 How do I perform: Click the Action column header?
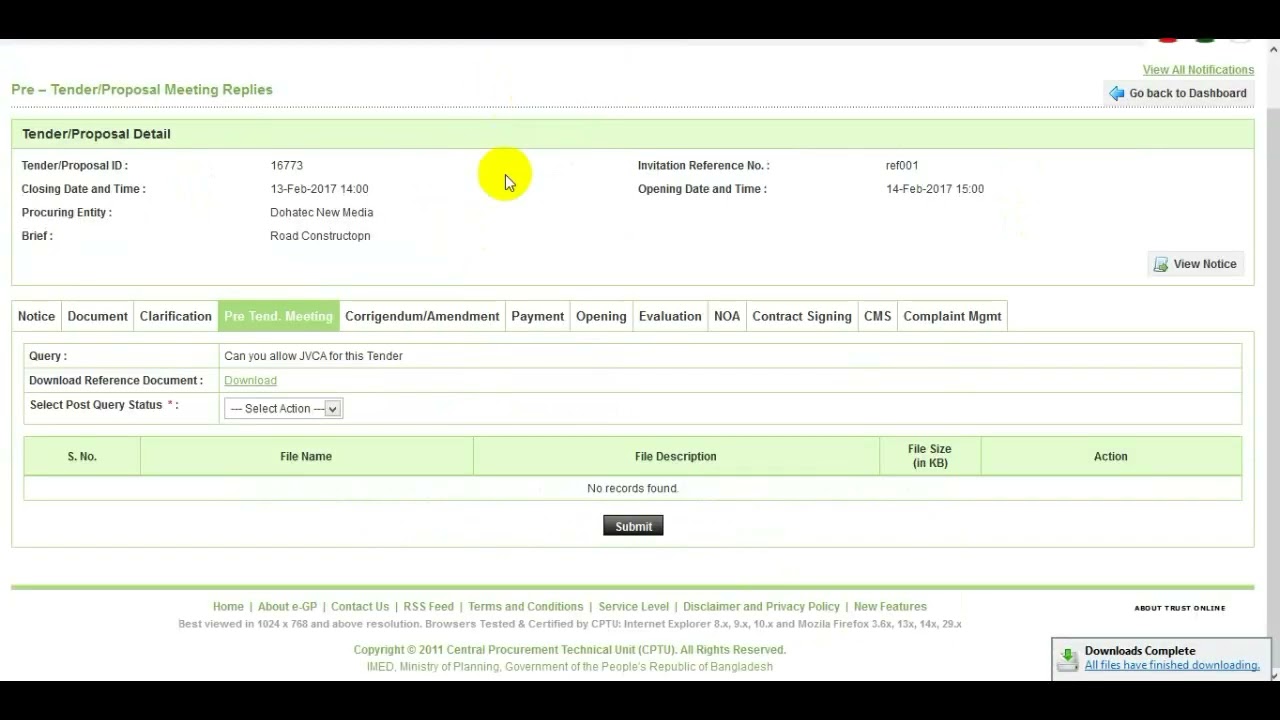[x=1110, y=456]
